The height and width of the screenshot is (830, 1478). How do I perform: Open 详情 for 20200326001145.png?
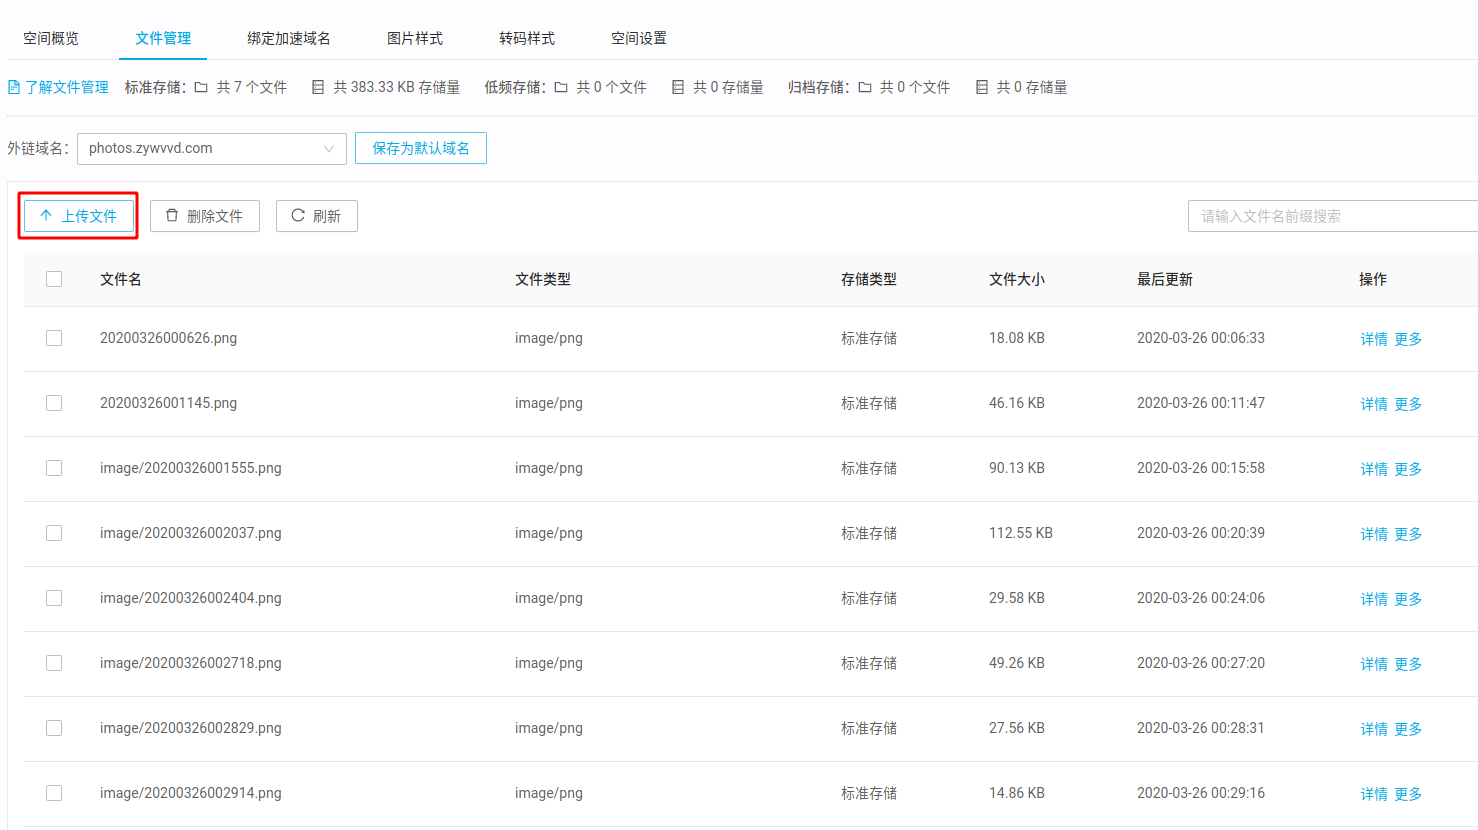pos(1374,404)
